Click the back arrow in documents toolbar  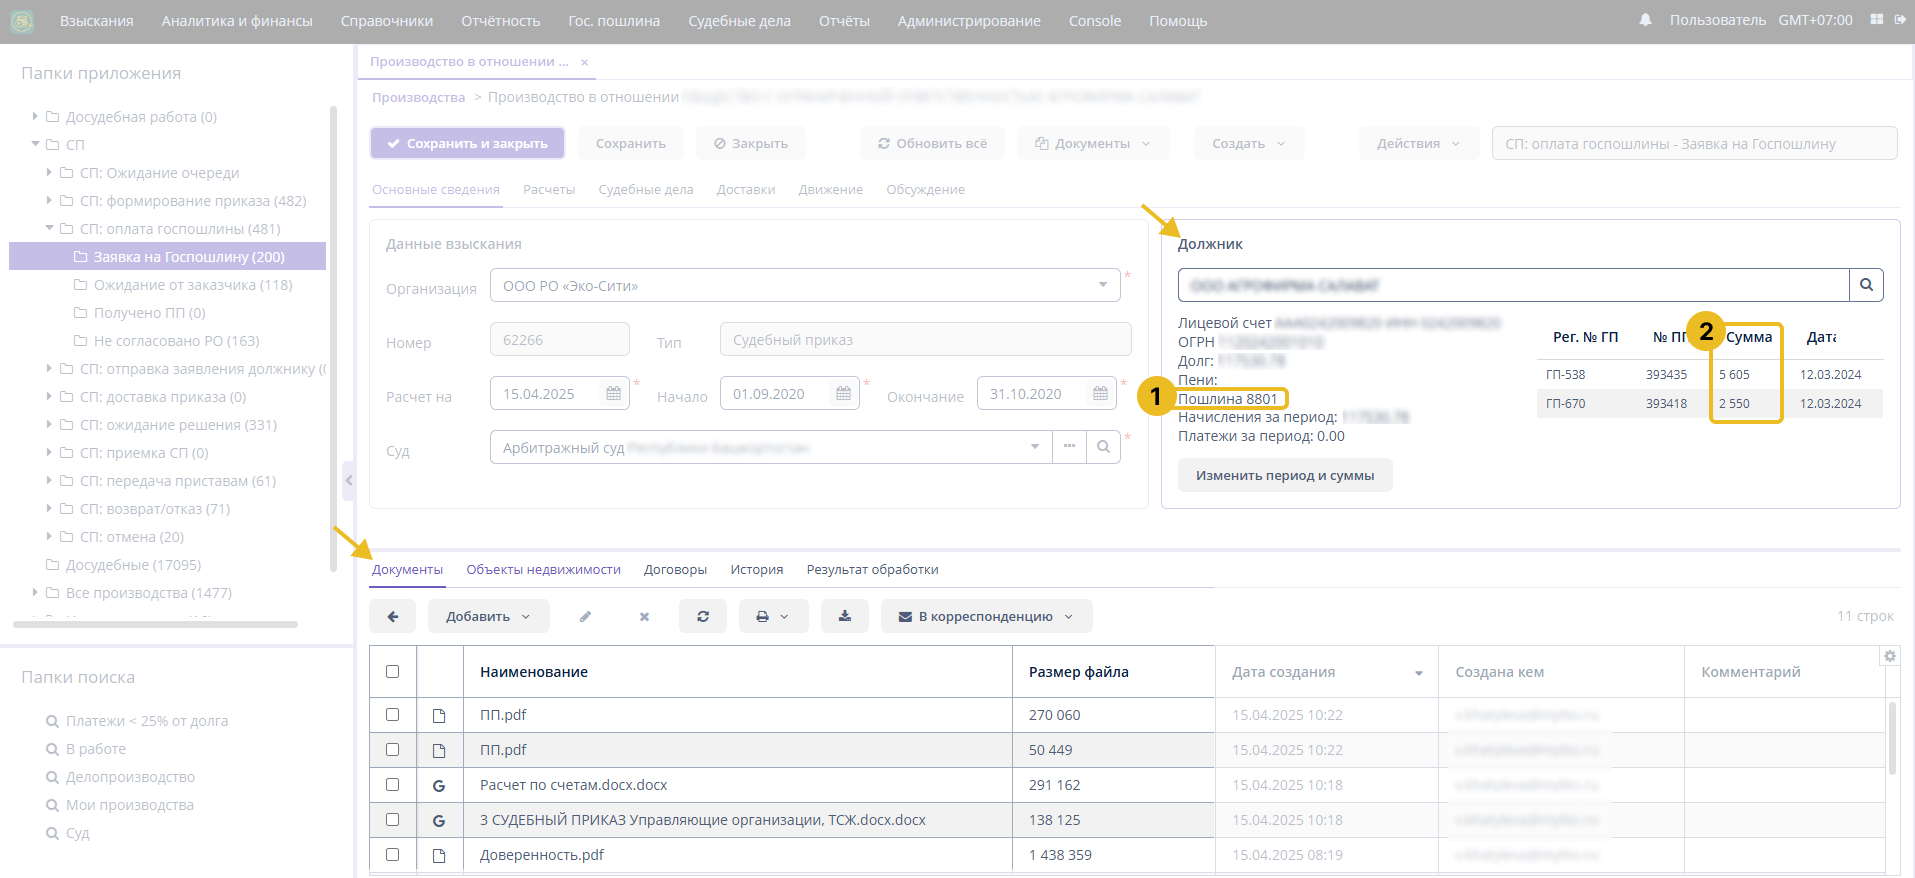point(392,617)
